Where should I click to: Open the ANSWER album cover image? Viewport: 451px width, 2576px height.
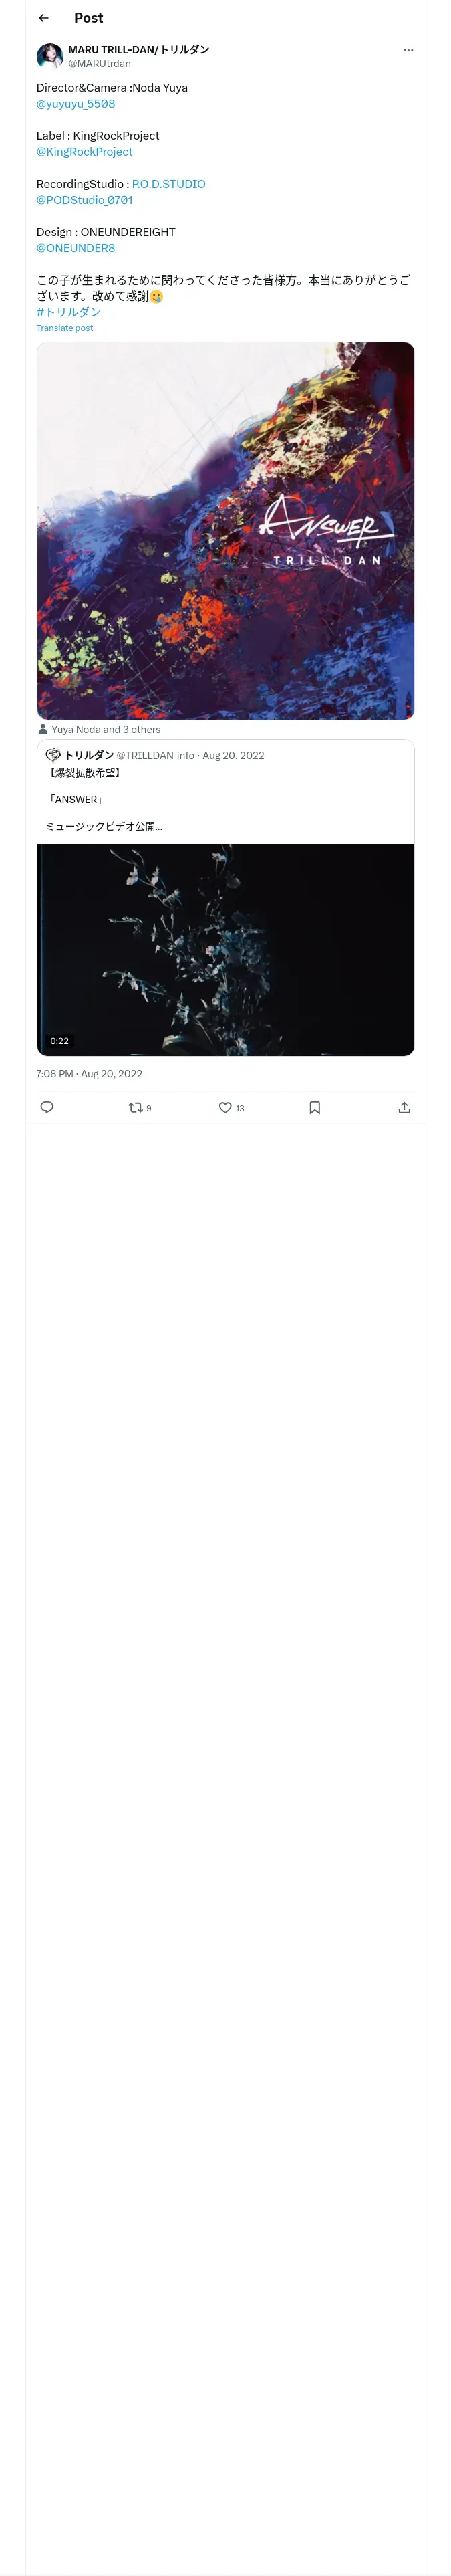(226, 531)
